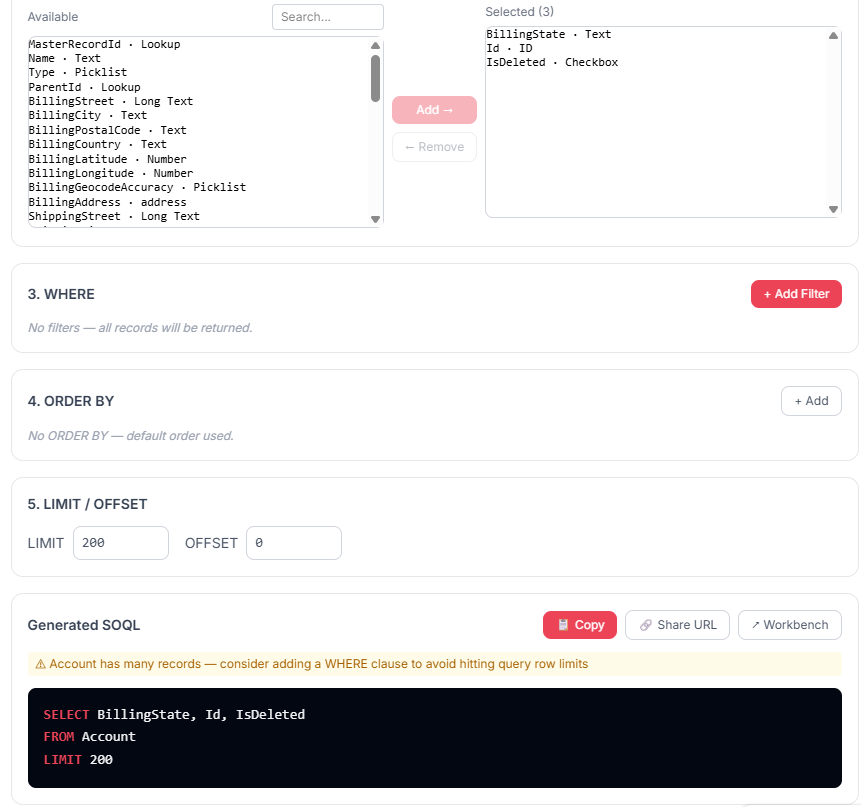Screen dimensions: 861x807
Task: Click the scroll-up arrow of the Selected list
Action: tap(833, 35)
